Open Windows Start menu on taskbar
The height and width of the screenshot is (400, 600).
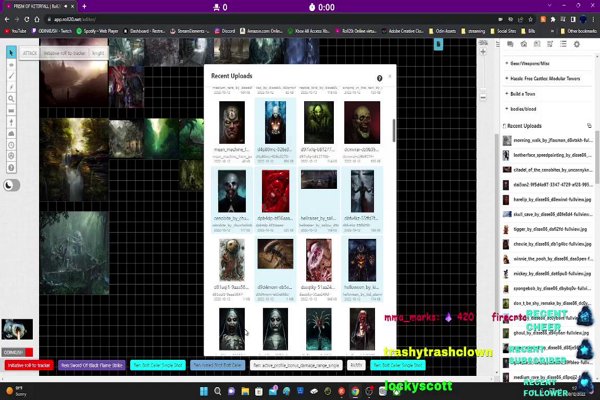click(204, 391)
